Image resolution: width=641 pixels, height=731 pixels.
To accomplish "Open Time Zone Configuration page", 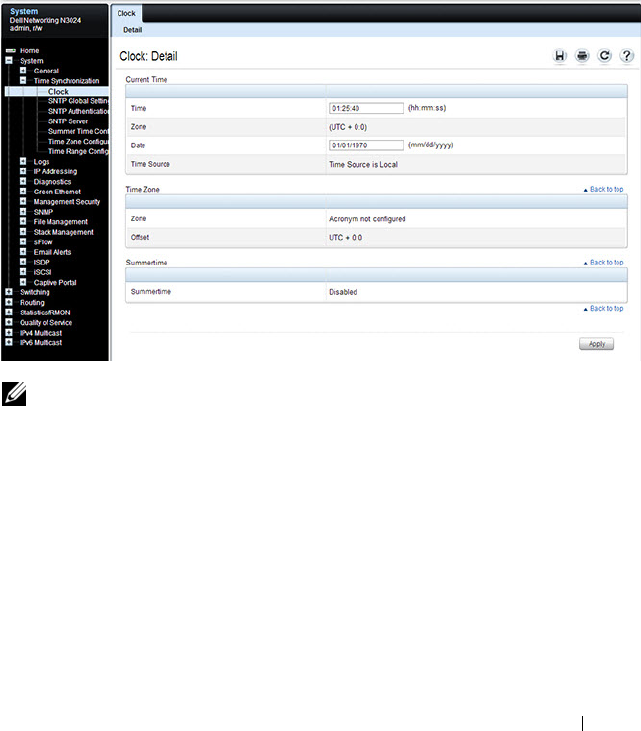I will (78, 141).
